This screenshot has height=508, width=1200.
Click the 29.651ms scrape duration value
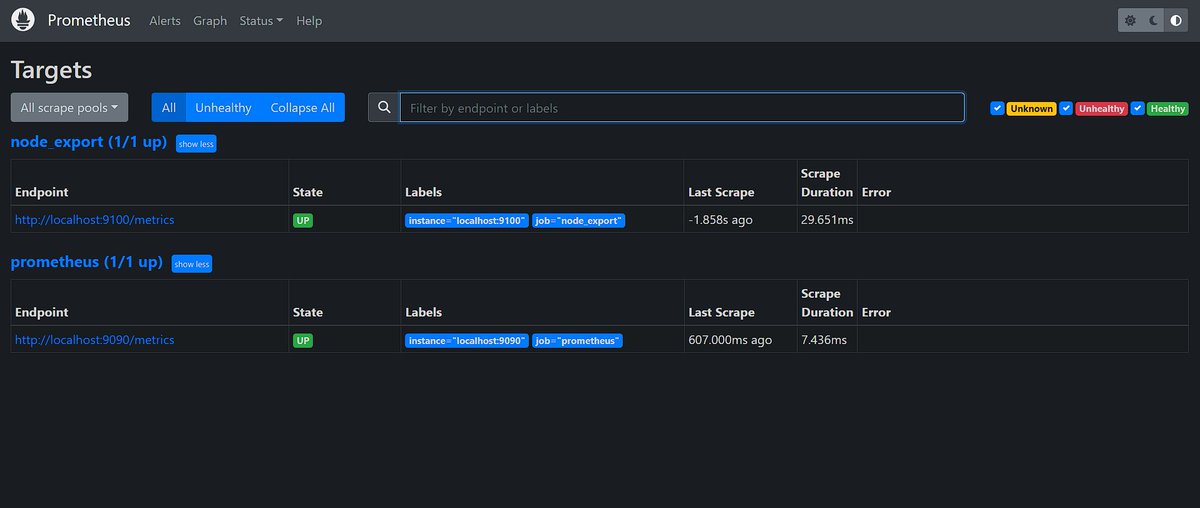click(827, 220)
